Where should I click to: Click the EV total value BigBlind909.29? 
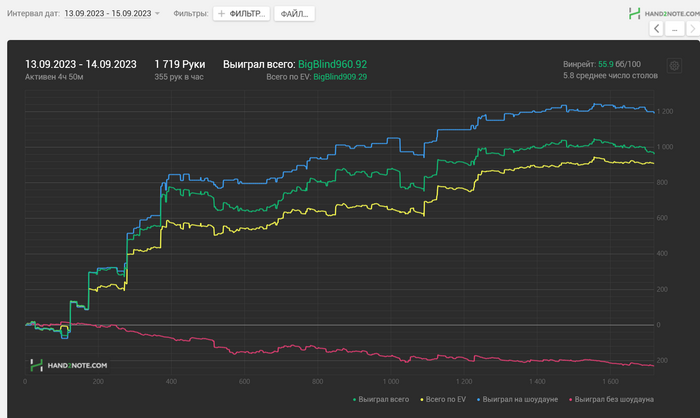tap(340, 77)
